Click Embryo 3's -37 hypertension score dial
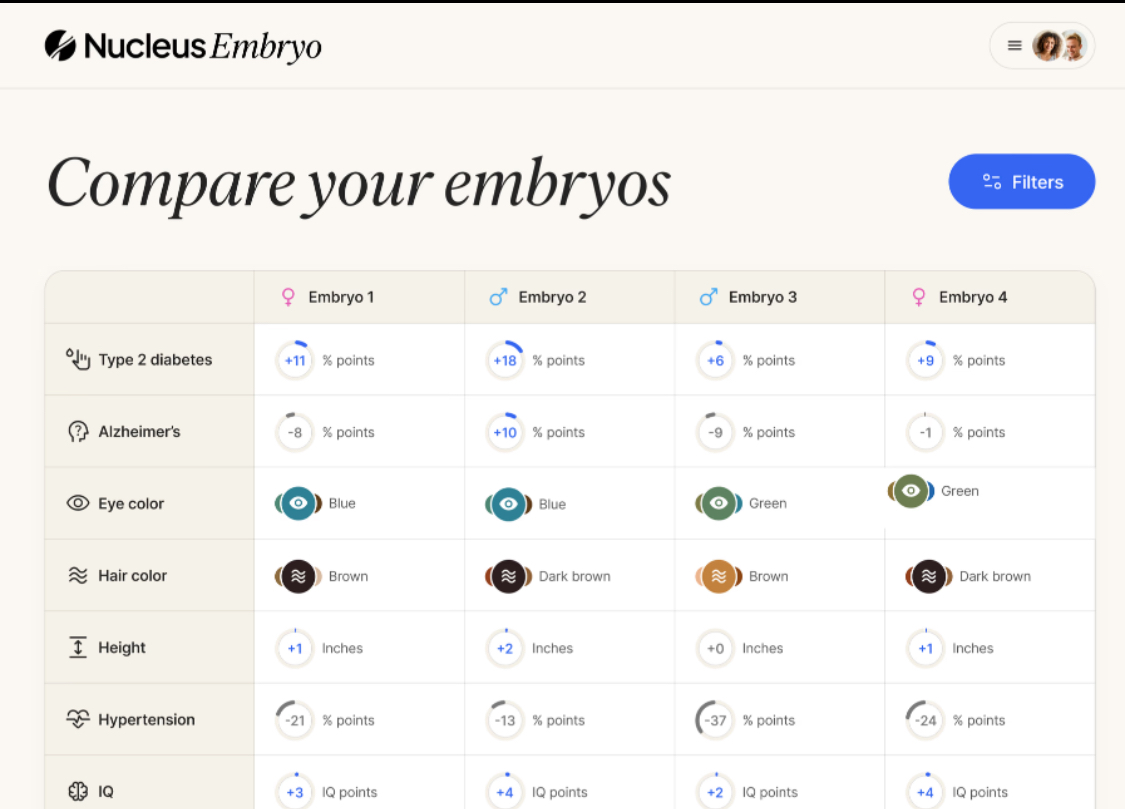Screen dimensions: 1125x809 point(715,720)
